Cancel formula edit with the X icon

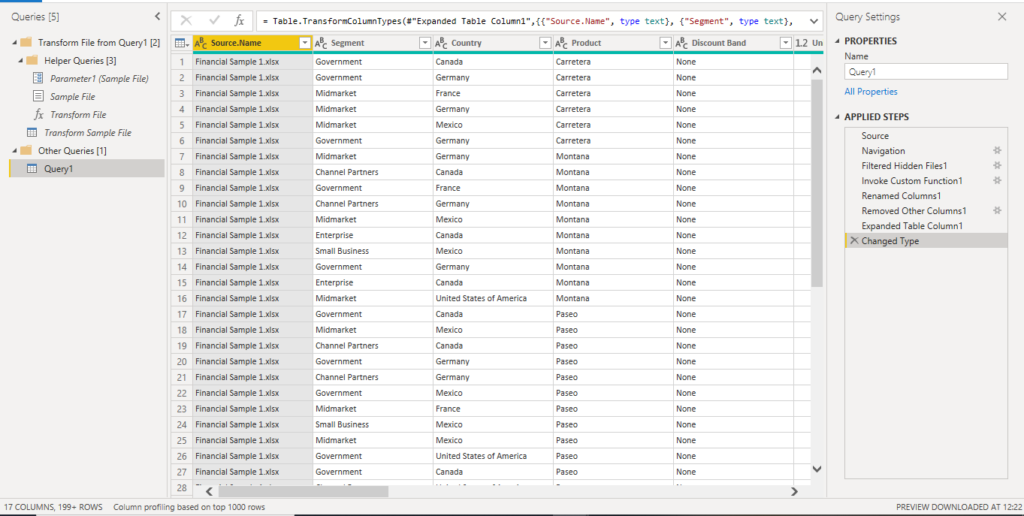pyautogui.click(x=185, y=21)
